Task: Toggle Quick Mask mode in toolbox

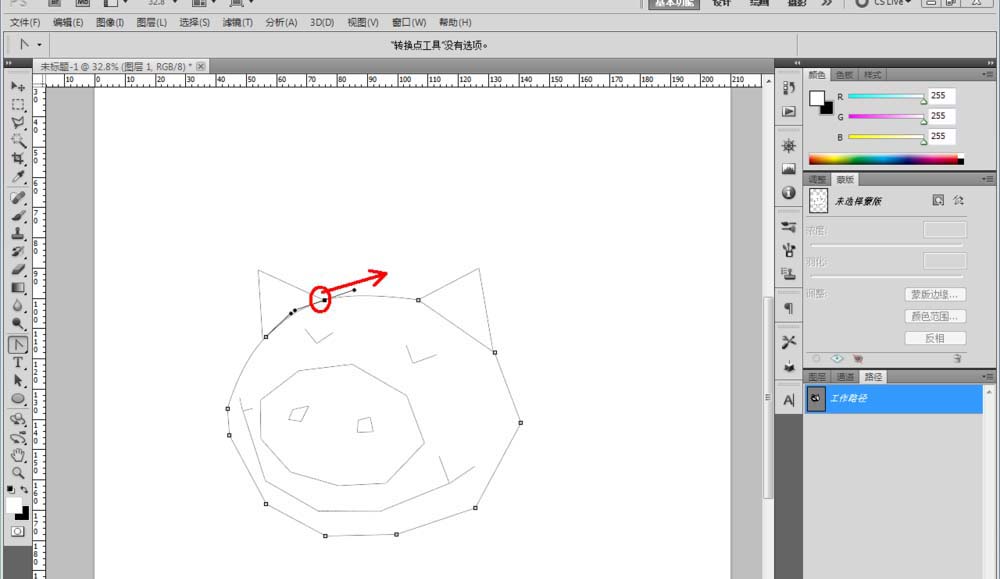Action: coord(18,531)
